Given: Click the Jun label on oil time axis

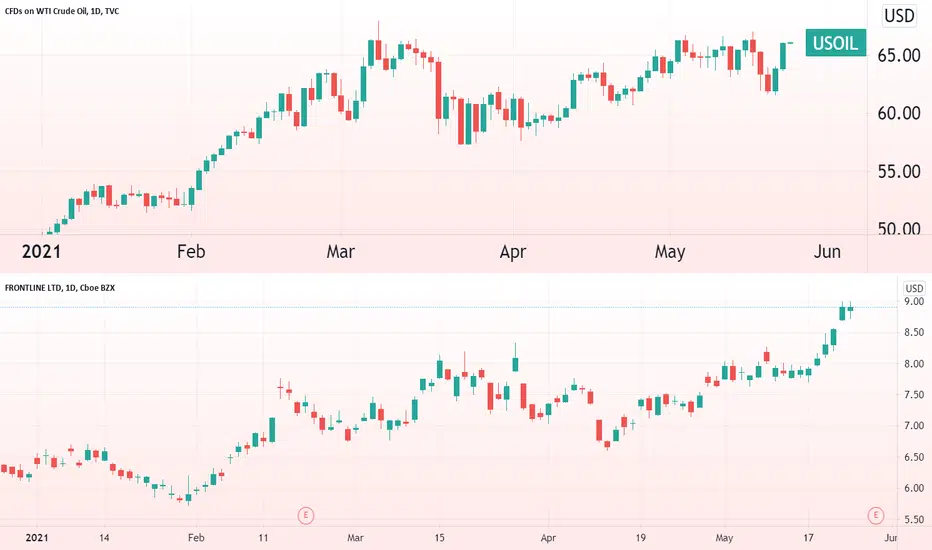Looking at the screenshot, I should coord(827,252).
